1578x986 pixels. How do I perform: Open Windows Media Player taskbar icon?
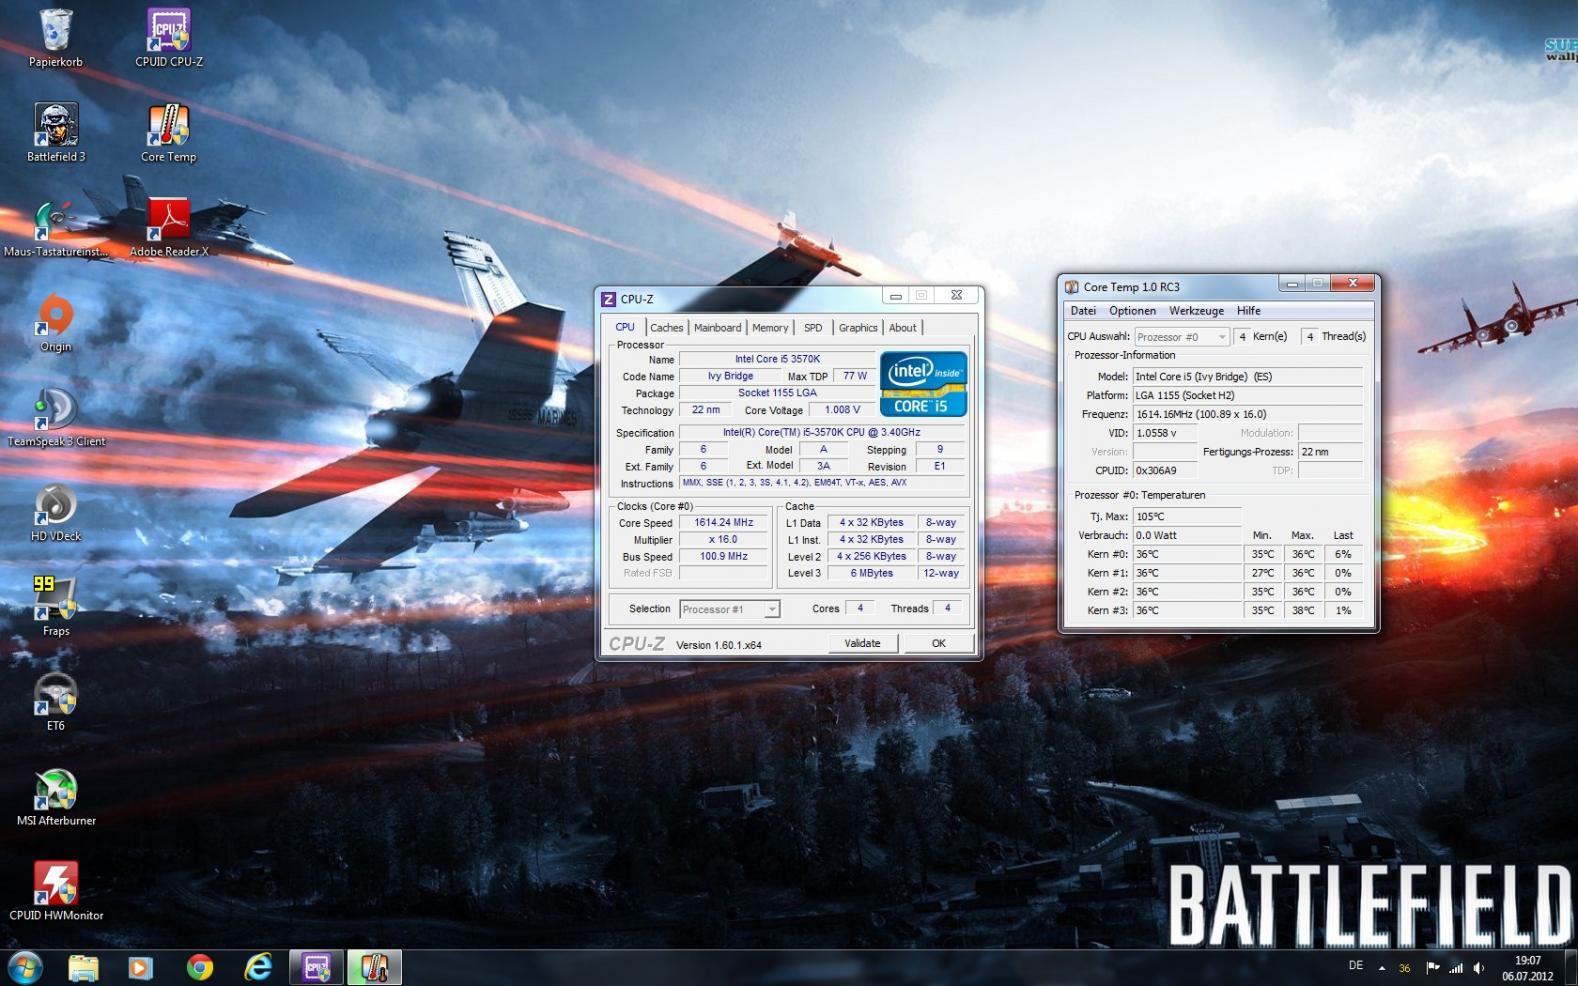point(141,967)
